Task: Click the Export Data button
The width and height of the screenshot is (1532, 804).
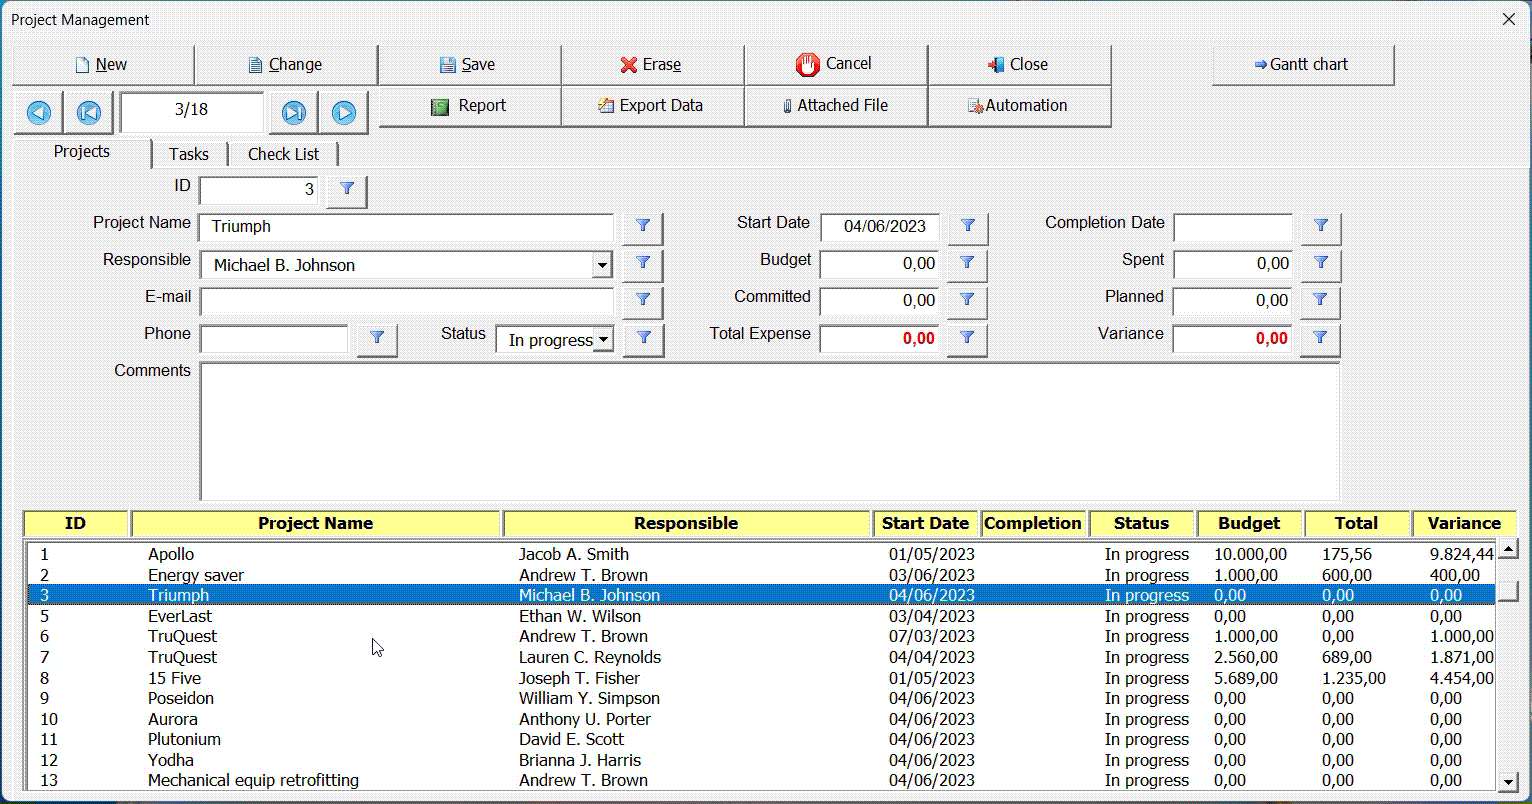Action: point(652,106)
